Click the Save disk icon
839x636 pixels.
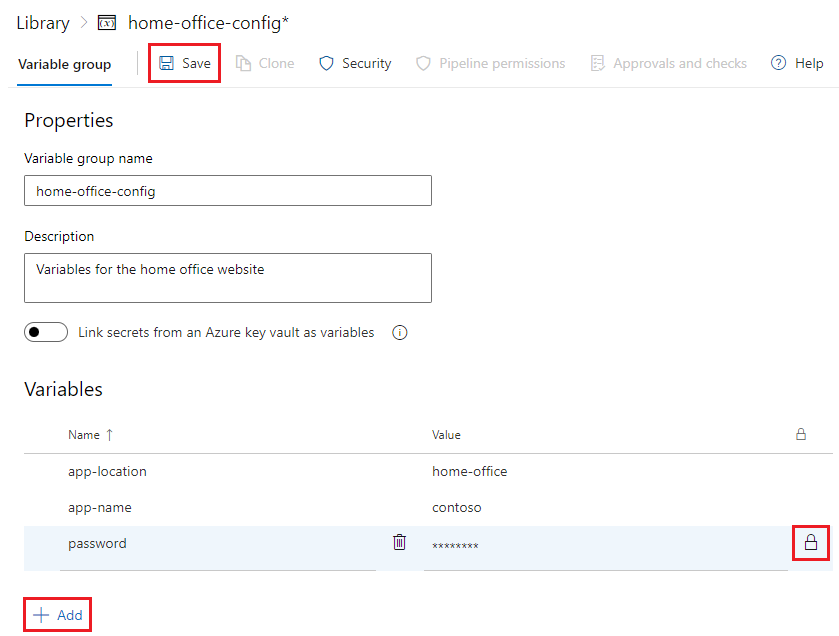pos(166,62)
